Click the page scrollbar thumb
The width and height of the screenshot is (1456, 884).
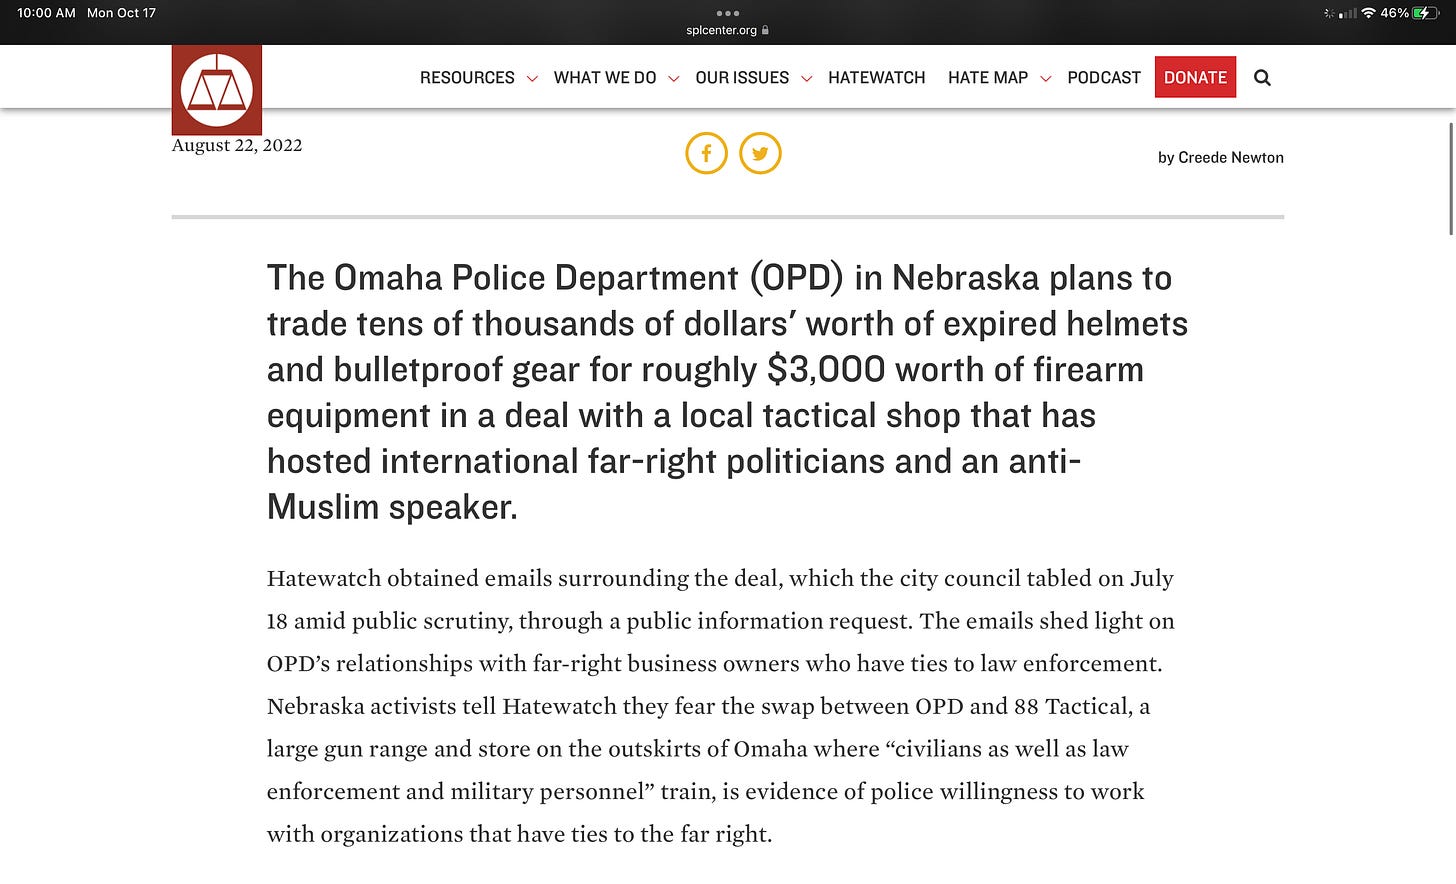tap(1451, 180)
